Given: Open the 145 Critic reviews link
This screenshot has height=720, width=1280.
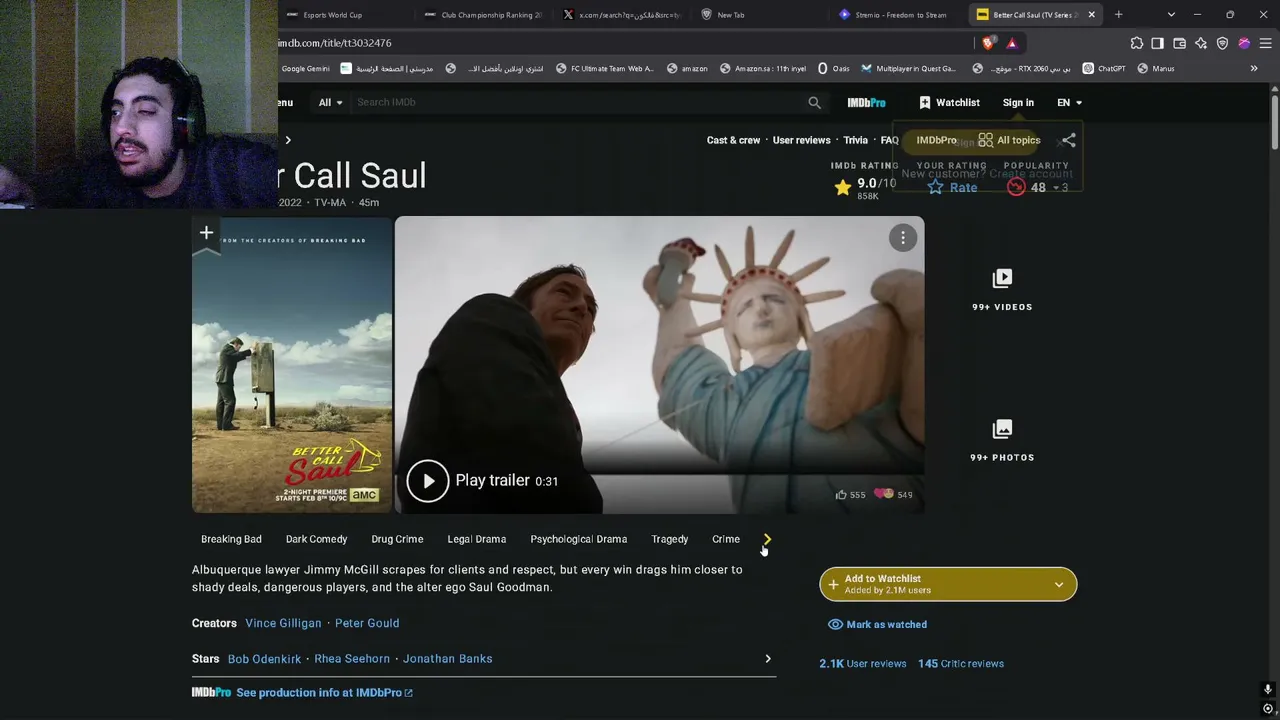Looking at the screenshot, I should (x=961, y=663).
